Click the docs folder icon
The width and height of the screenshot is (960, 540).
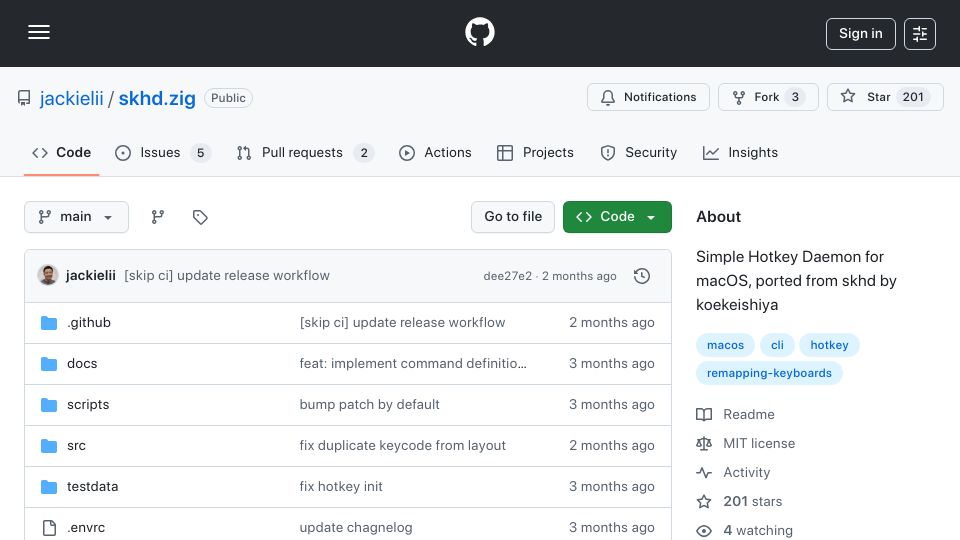pyautogui.click(x=49, y=364)
